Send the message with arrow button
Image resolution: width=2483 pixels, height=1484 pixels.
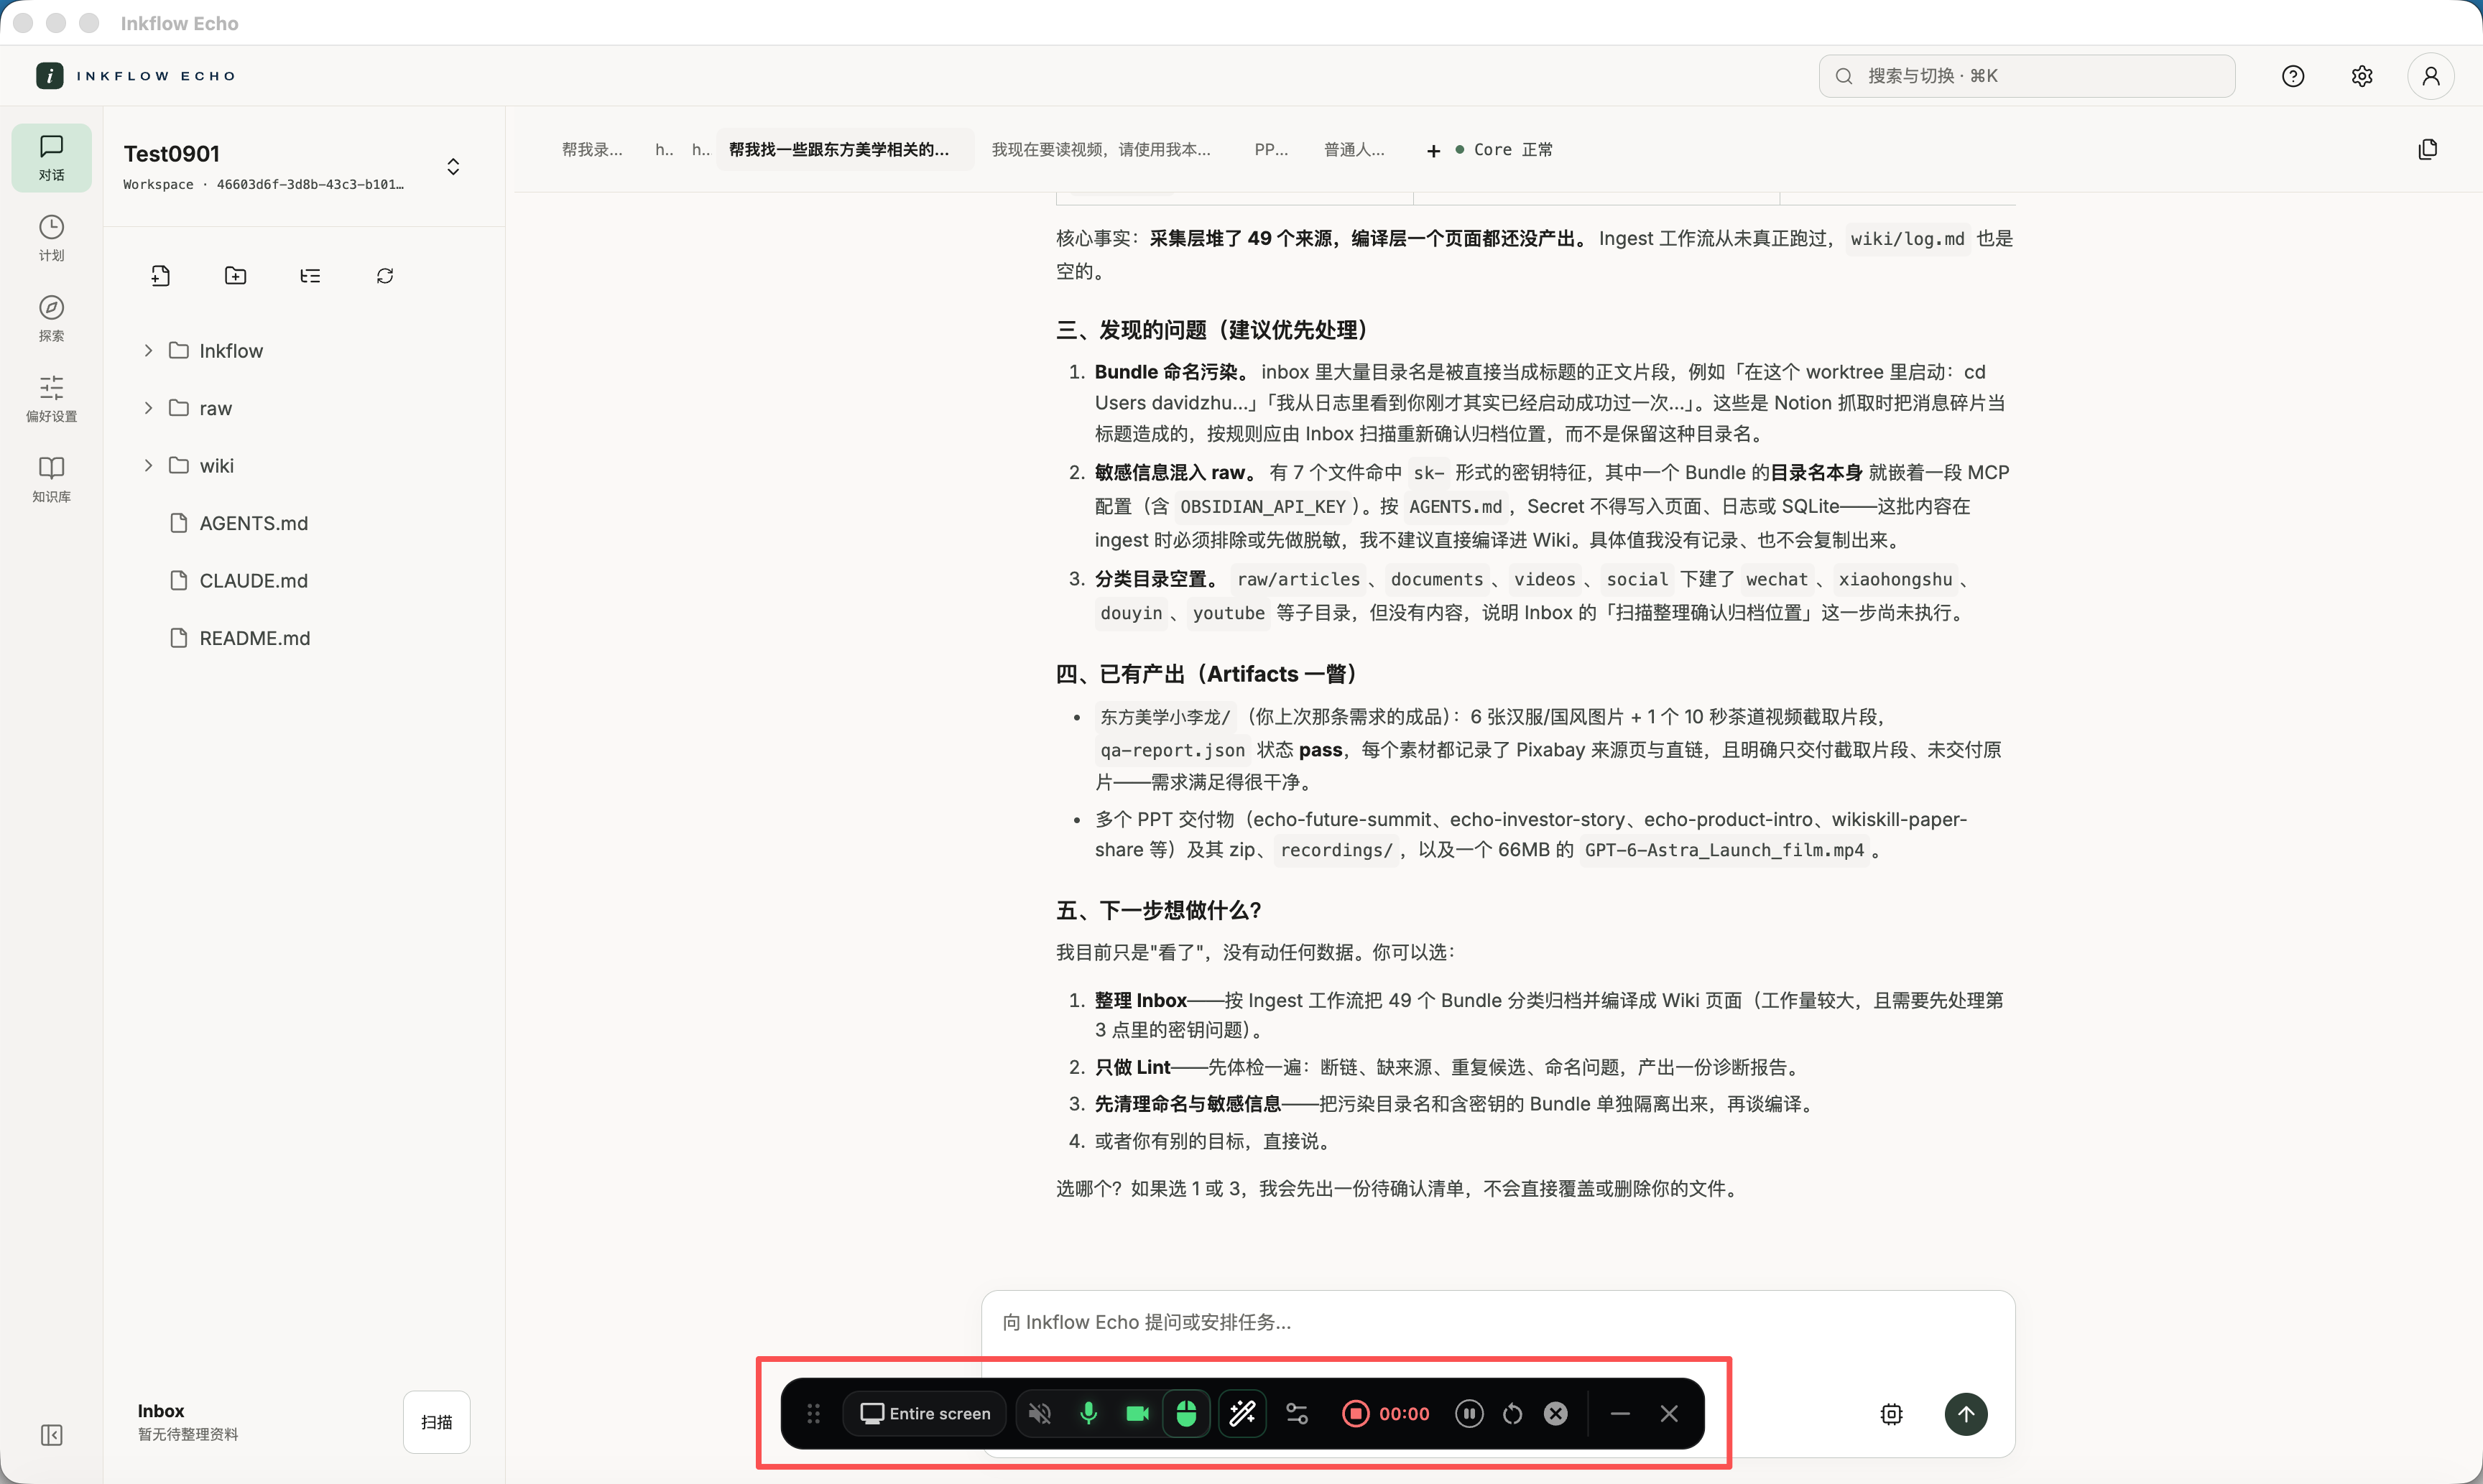coord(1966,1414)
